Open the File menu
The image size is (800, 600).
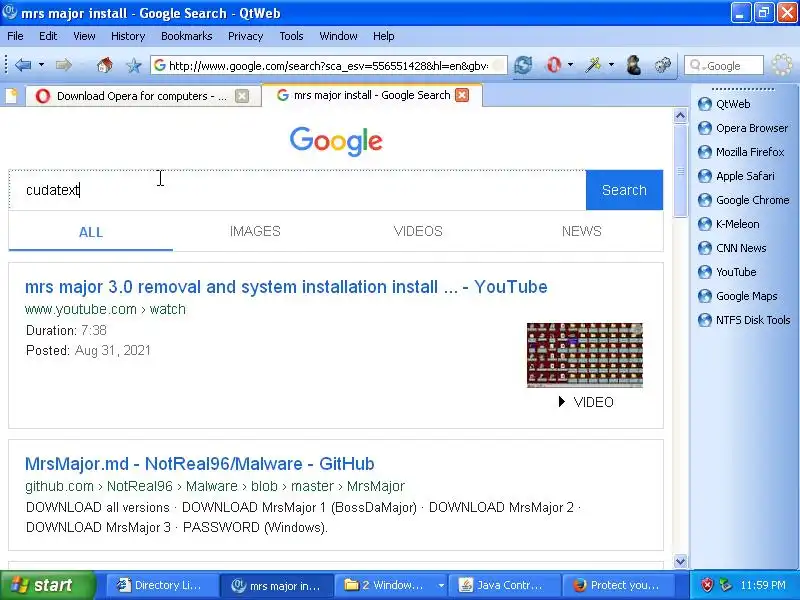(15, 36)
